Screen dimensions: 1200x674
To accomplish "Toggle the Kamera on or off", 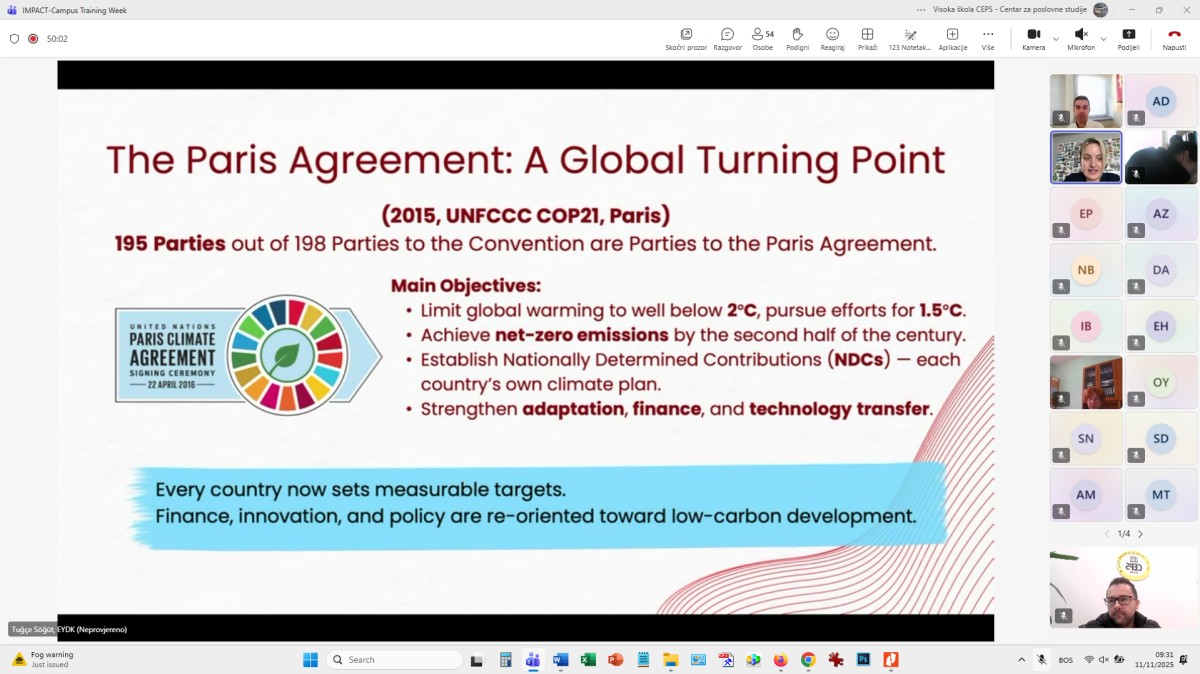I will click(1033, 38).
